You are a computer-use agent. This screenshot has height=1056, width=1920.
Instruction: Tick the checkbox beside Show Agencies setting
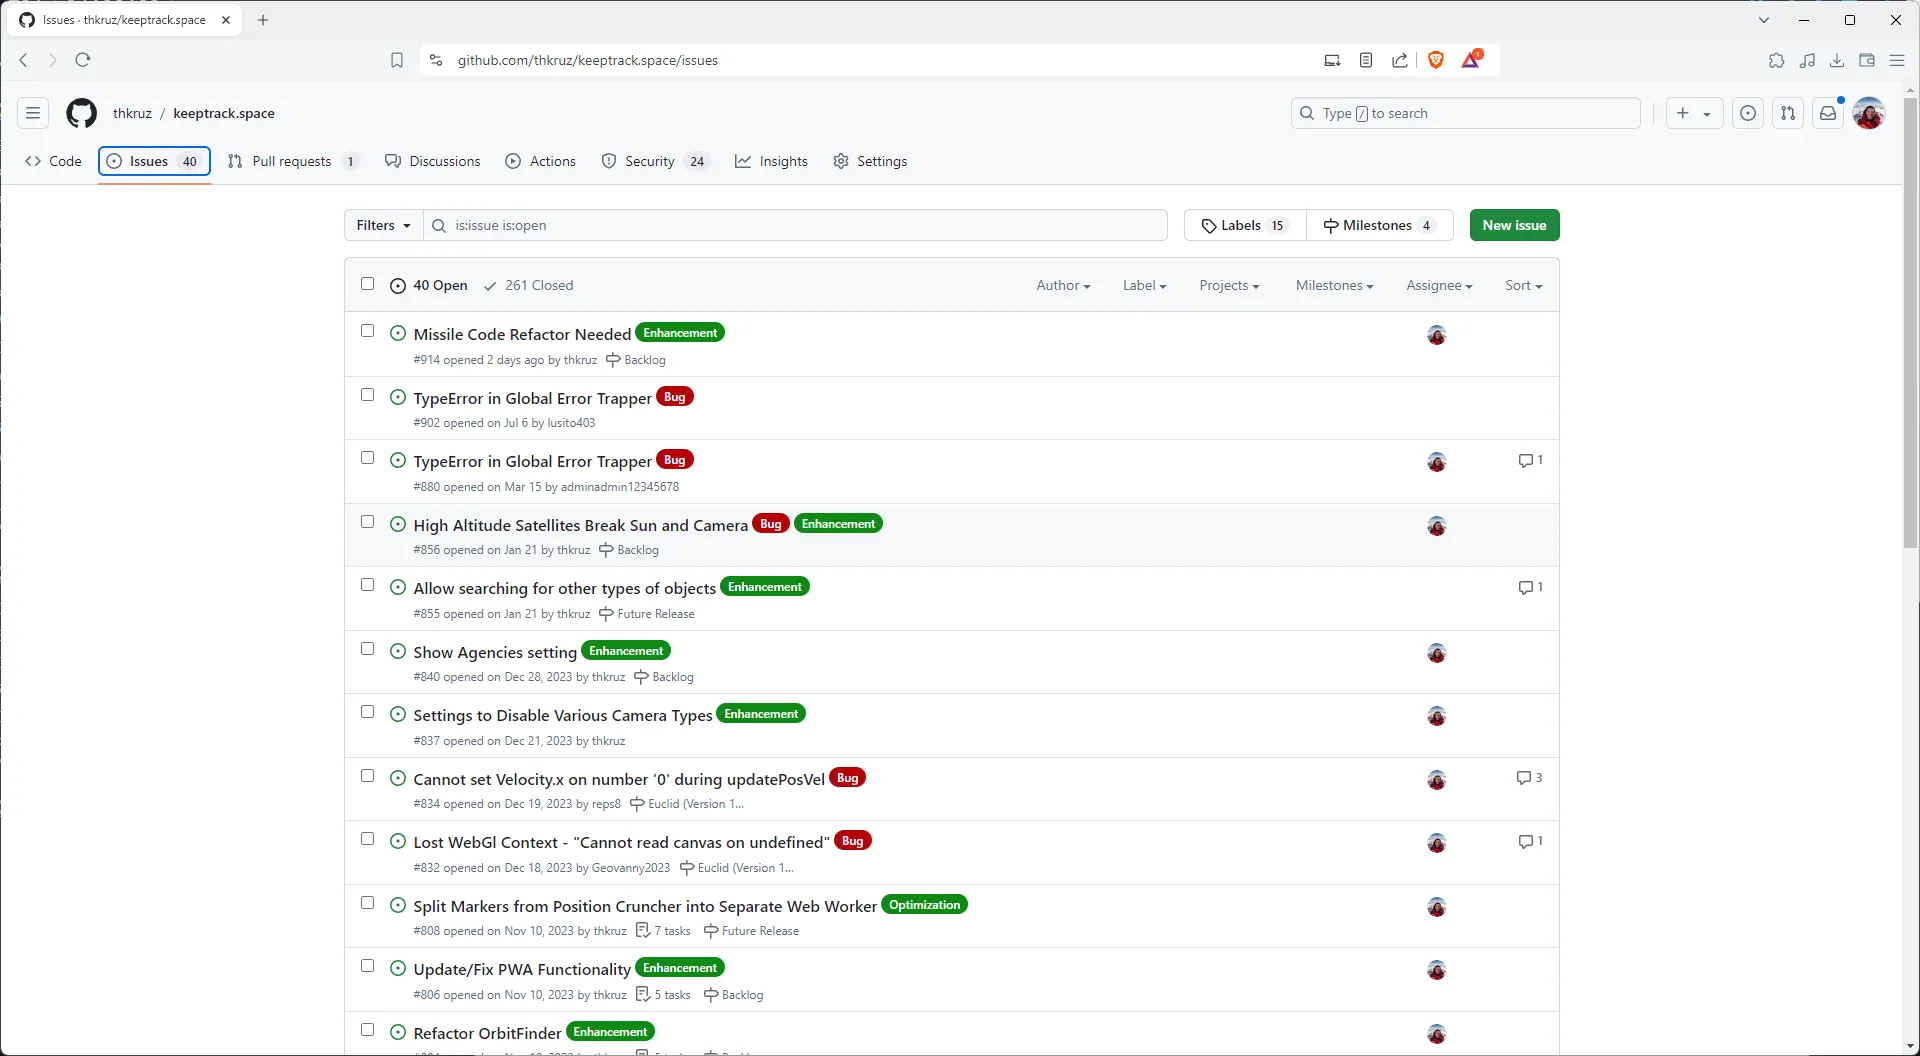click(x=367, y=649)
